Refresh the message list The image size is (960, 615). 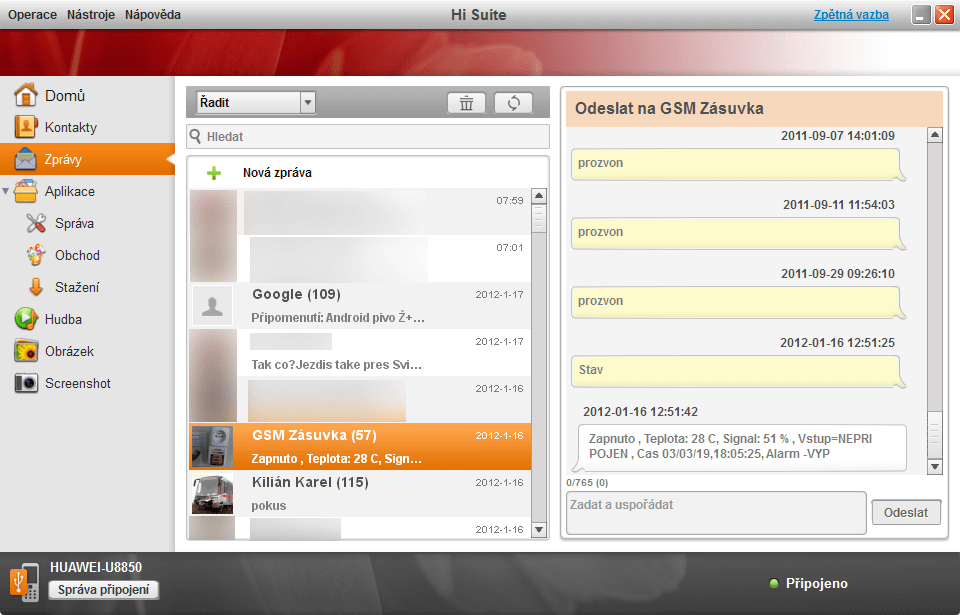513,103
